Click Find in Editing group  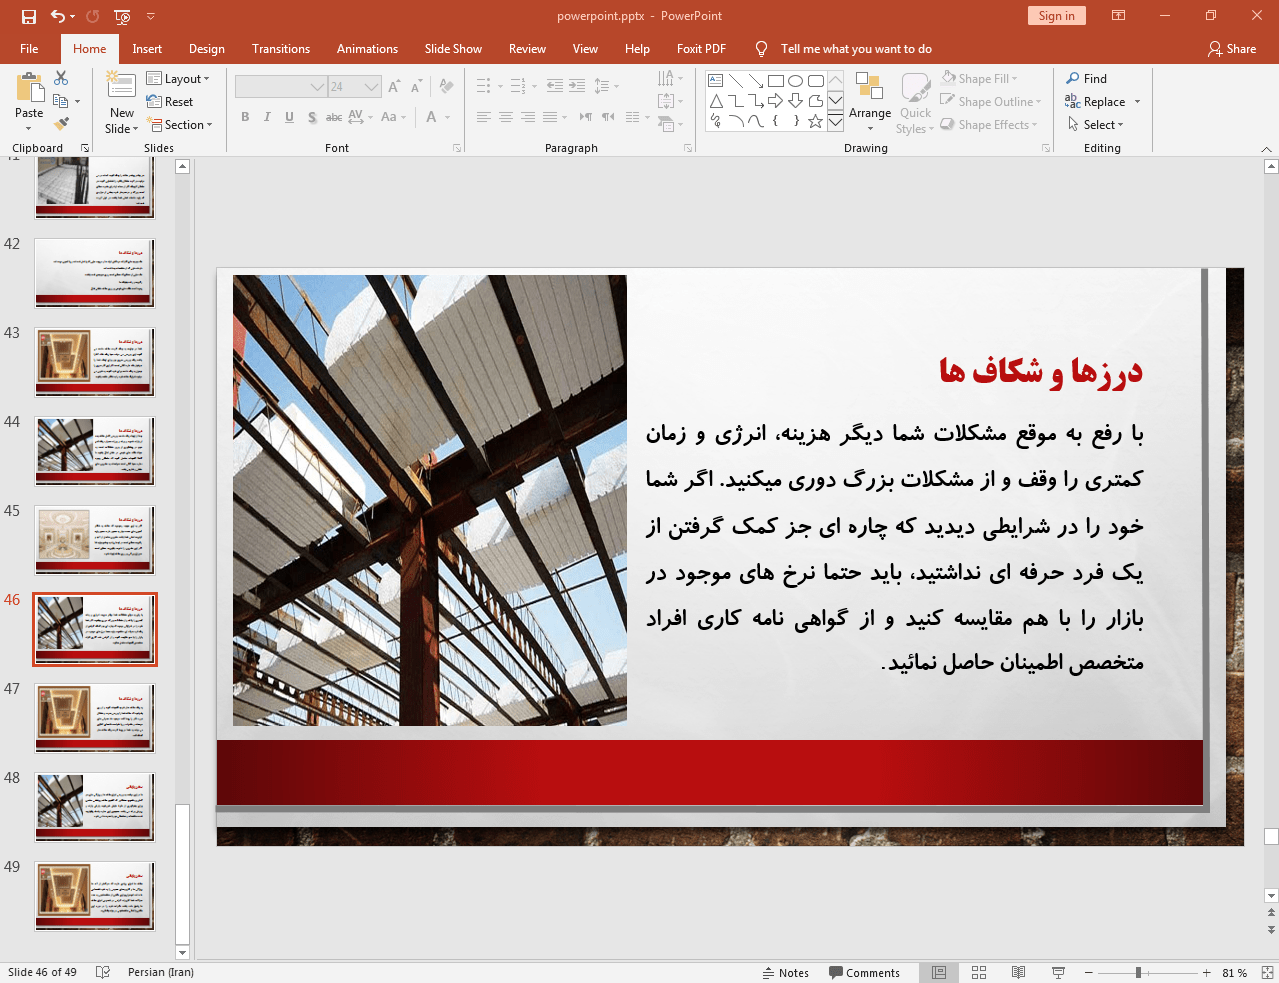coord(1087,78)
